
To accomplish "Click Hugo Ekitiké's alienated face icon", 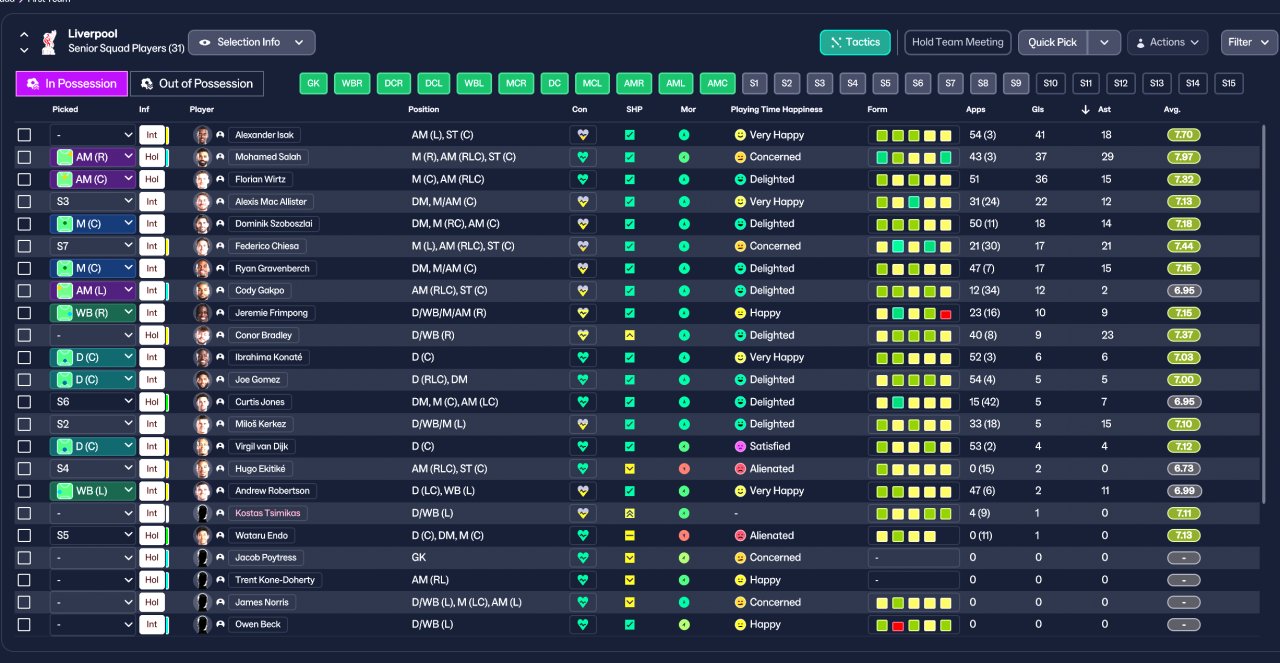I will [x=740, y=469].
